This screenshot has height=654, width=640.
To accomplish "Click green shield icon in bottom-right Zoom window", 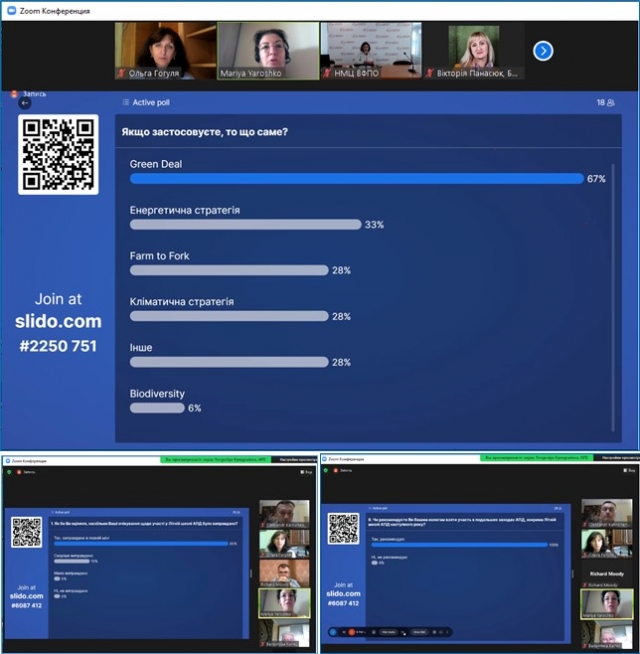I will click(326, 470).
